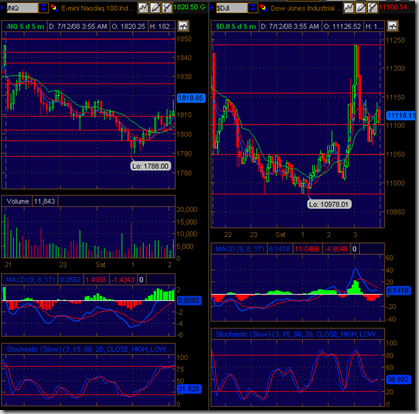
Task: Click the colored link dots beside /NQ symbol
Action: click(54, 8)
